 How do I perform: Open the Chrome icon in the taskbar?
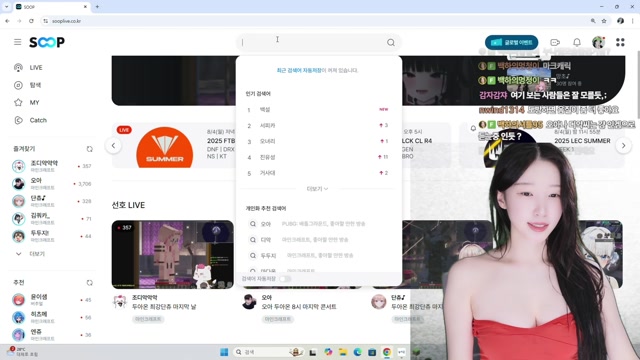[387, 352]
